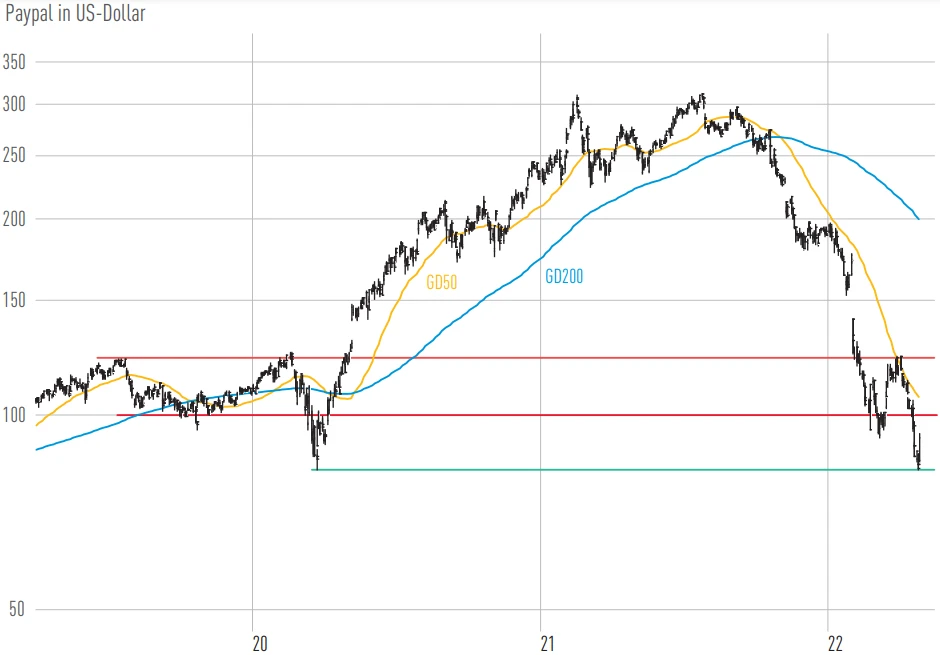
Task: Select the blue GD200 label
Action: (x=564, y=276)
